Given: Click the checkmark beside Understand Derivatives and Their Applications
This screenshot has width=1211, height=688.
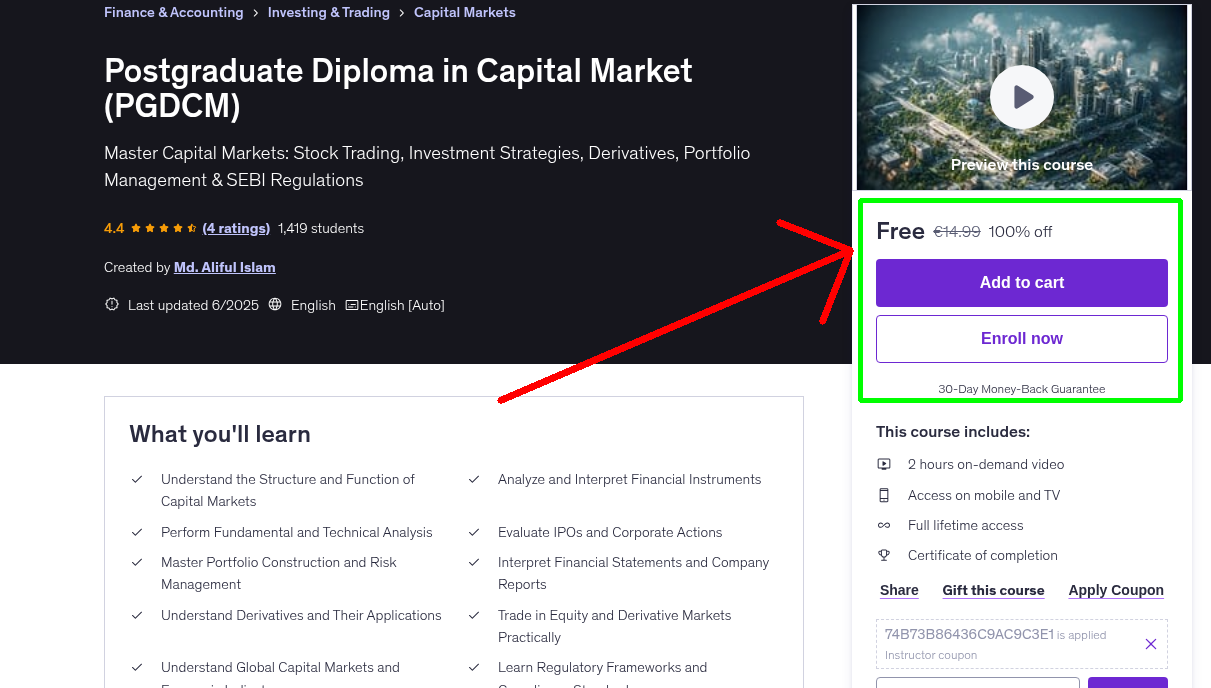Looking at the screenshot, I should (x=137, y=615).
